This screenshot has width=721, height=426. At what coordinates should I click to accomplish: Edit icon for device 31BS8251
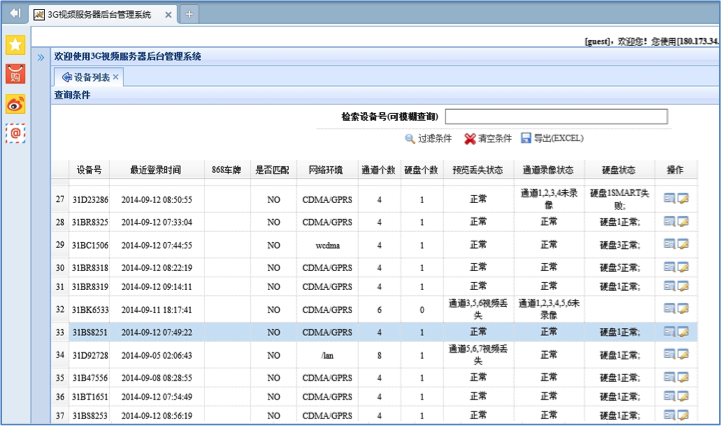tap(683, 331)
